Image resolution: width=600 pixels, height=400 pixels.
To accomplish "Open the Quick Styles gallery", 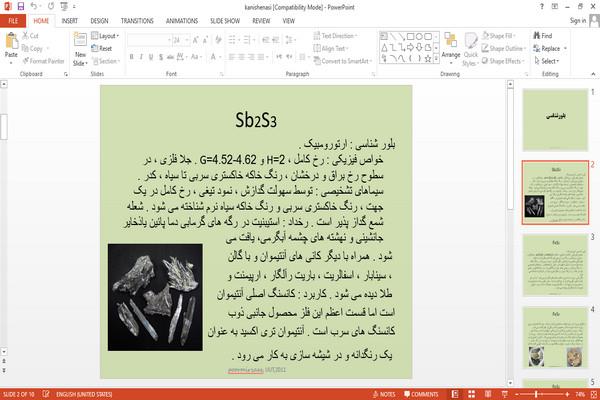I will (470, 49).
